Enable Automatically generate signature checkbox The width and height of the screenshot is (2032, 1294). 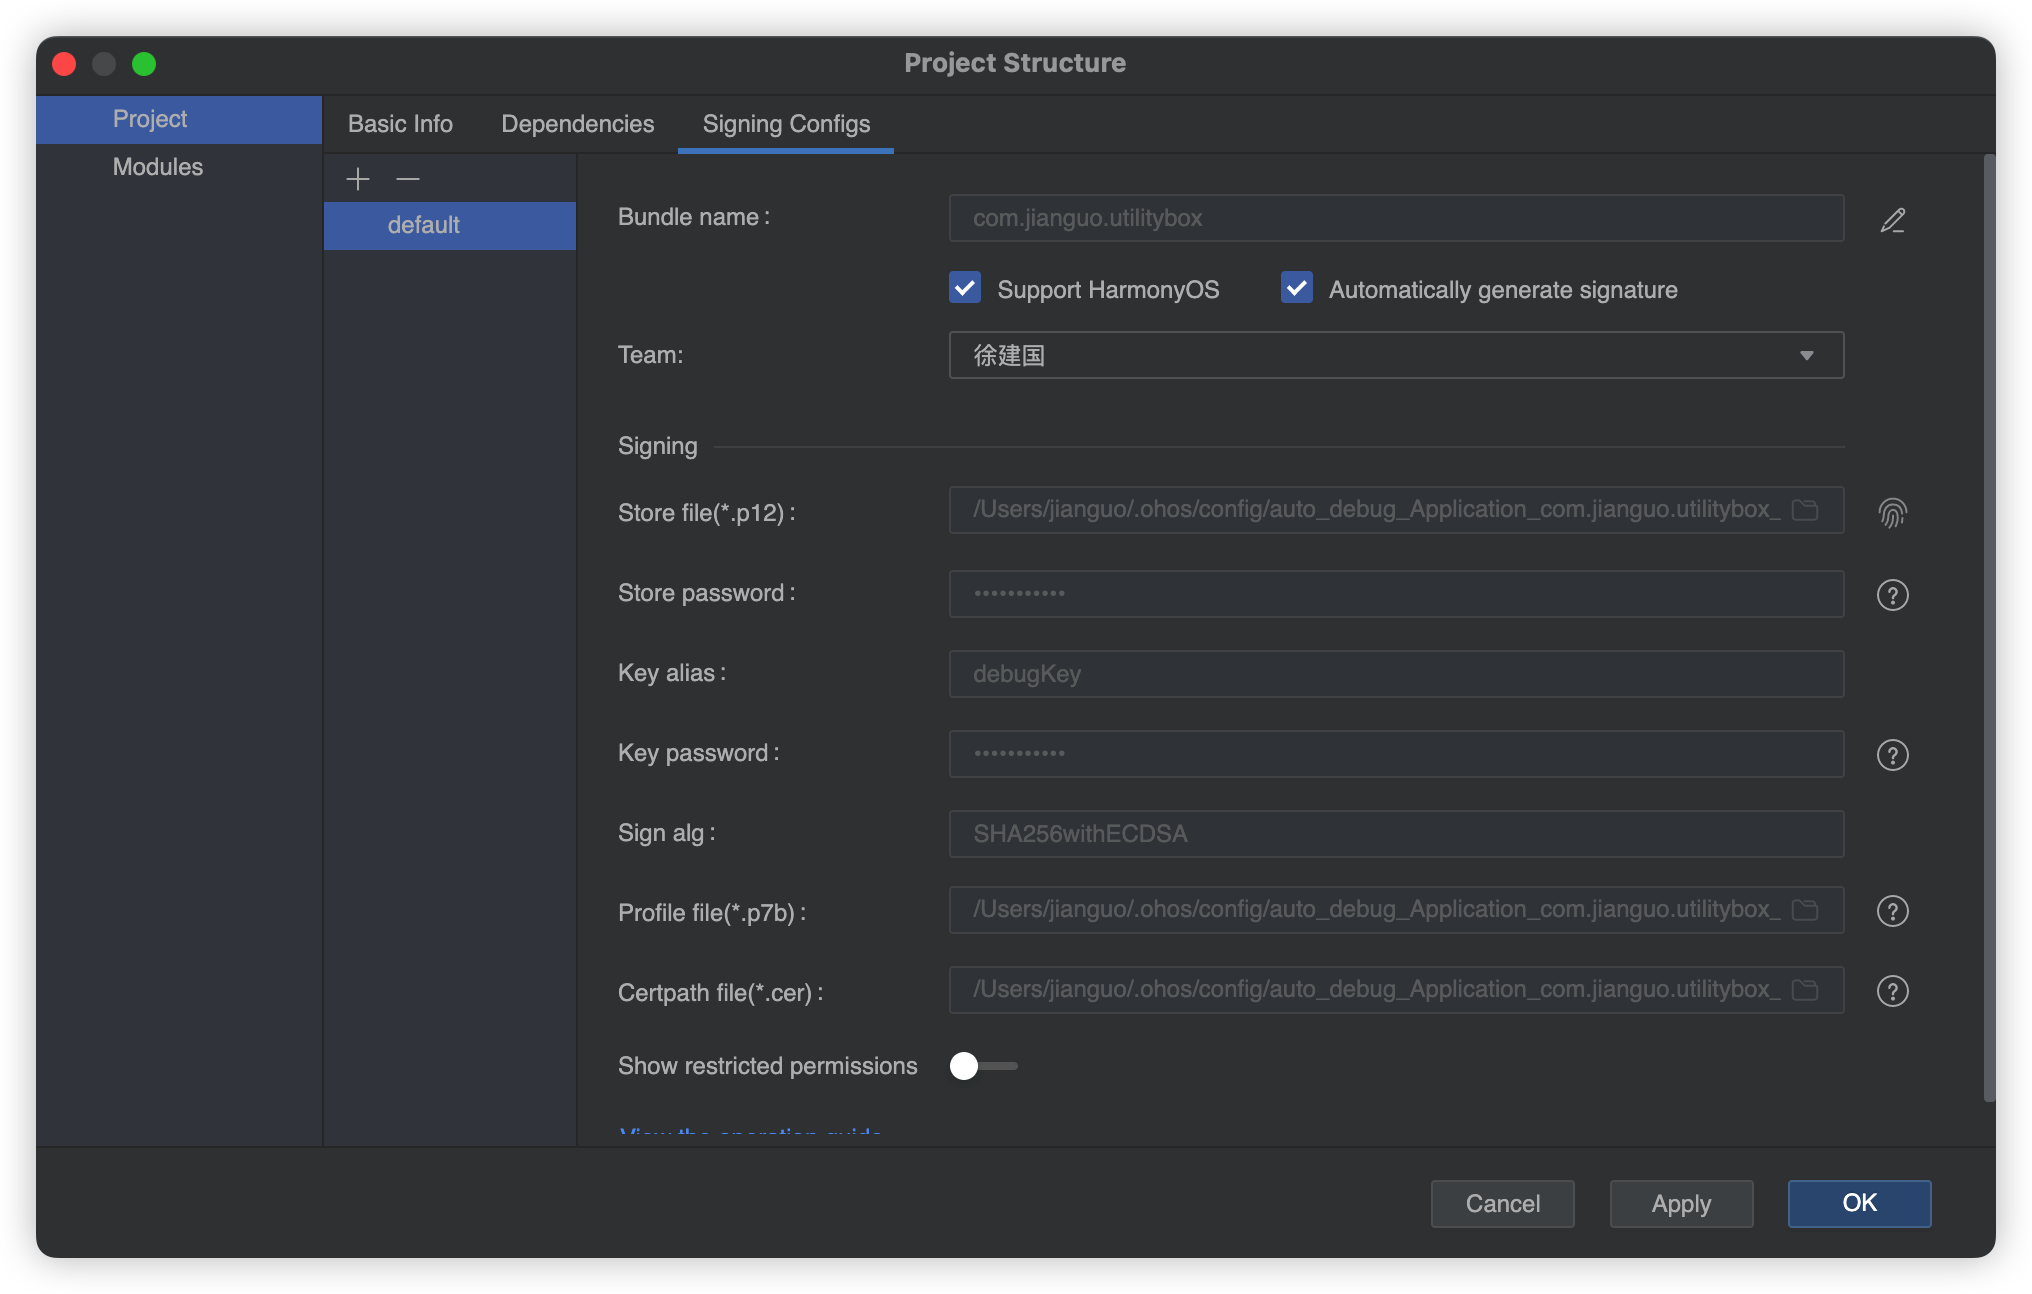click(x=1296, y=289)
